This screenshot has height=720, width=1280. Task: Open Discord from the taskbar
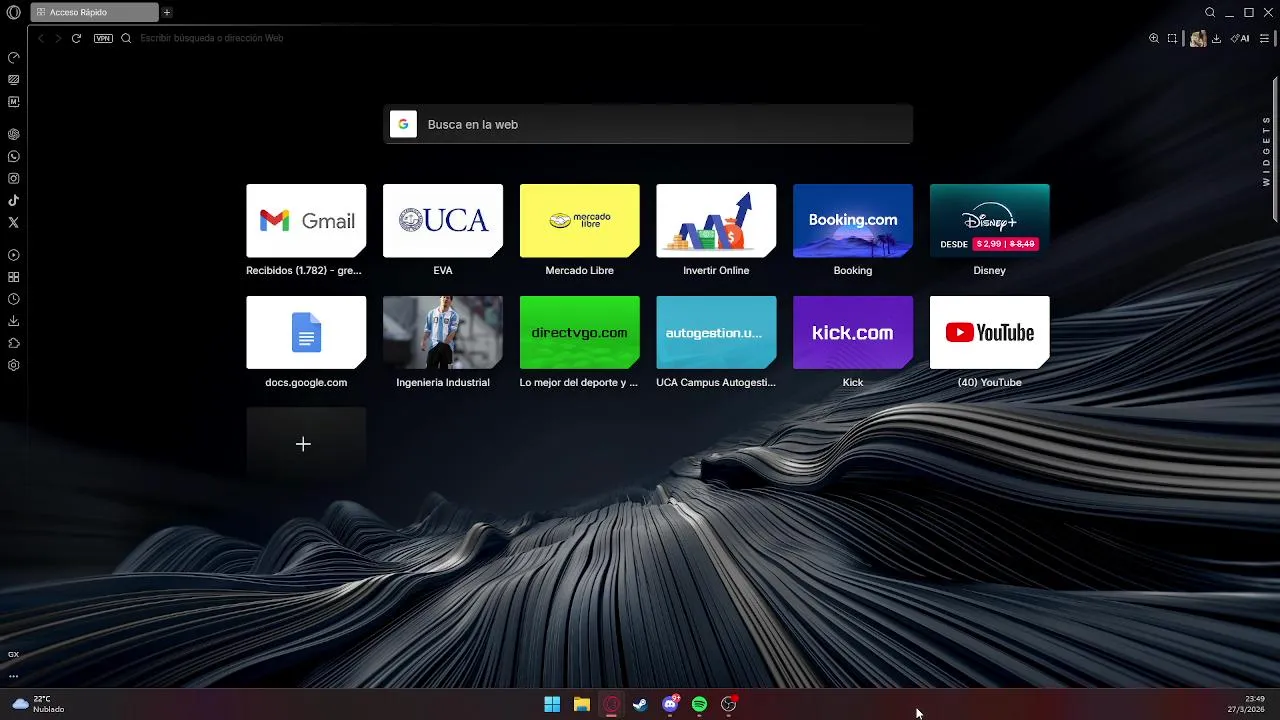(x=670, y=704)
